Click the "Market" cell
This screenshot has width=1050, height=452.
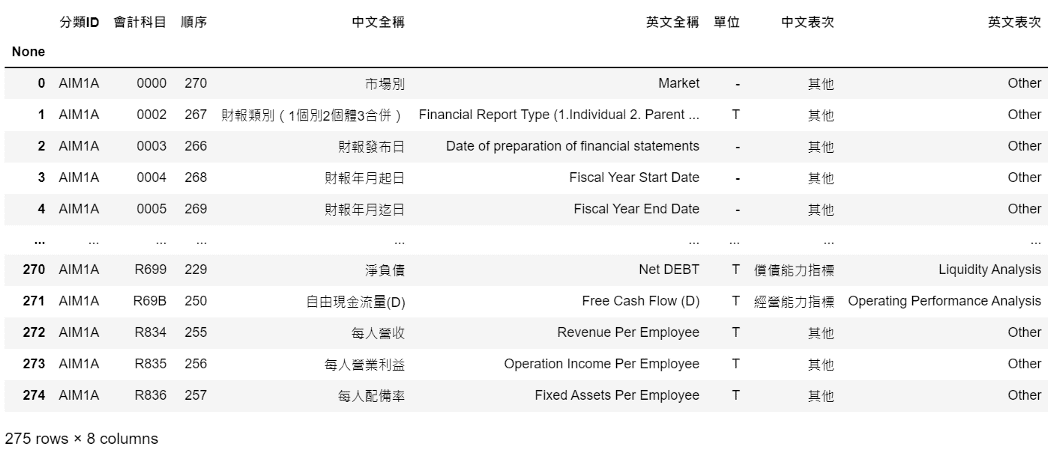tap(679, 84)
